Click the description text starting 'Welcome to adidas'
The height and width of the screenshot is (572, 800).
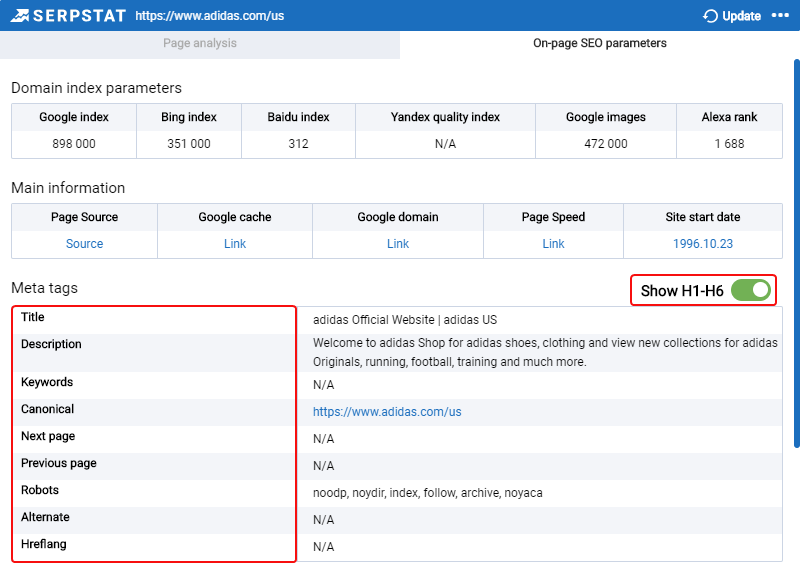[545, 352]
